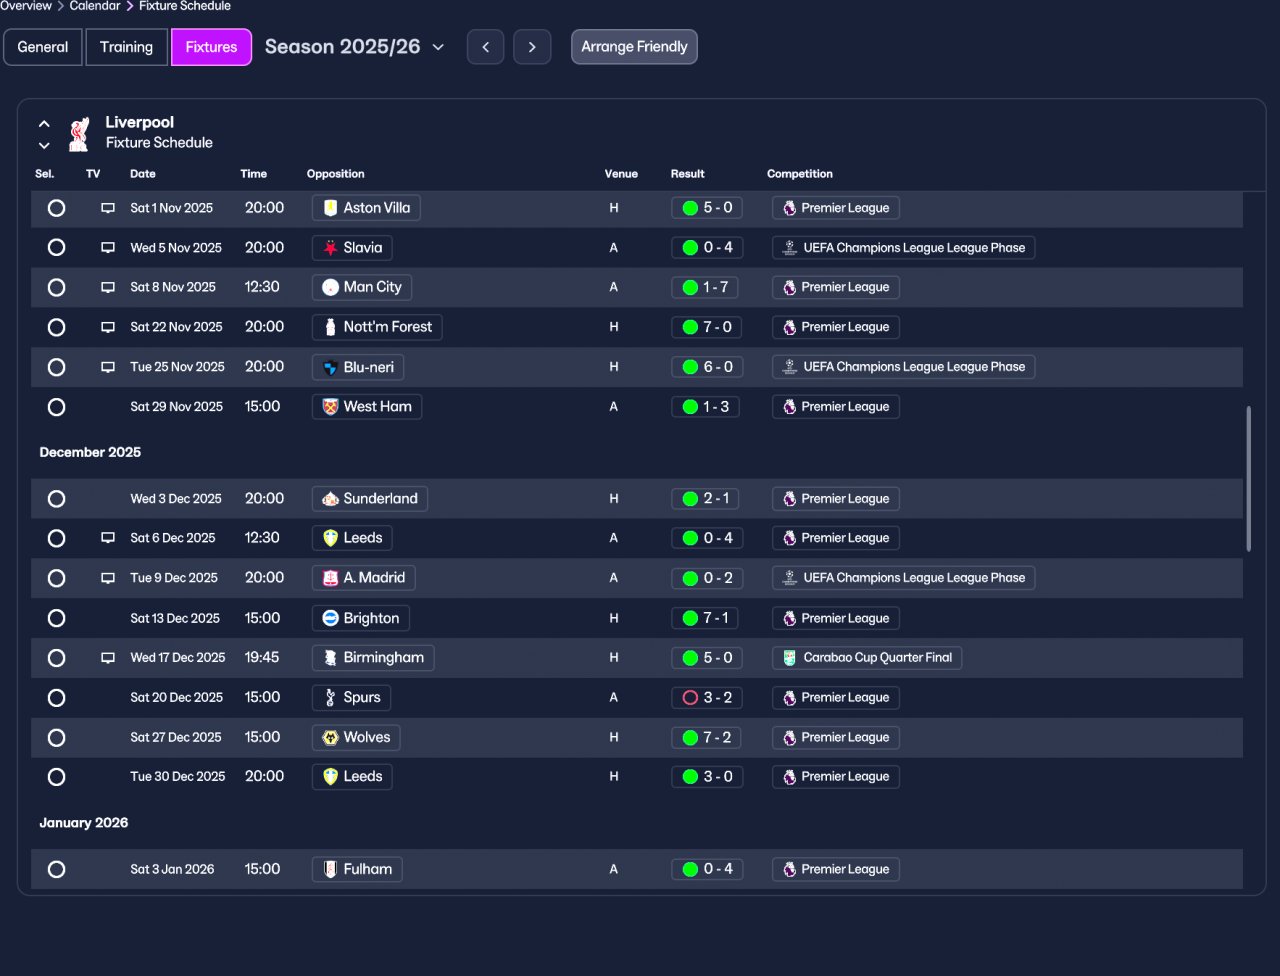Sort by the Competition column header

800,174
